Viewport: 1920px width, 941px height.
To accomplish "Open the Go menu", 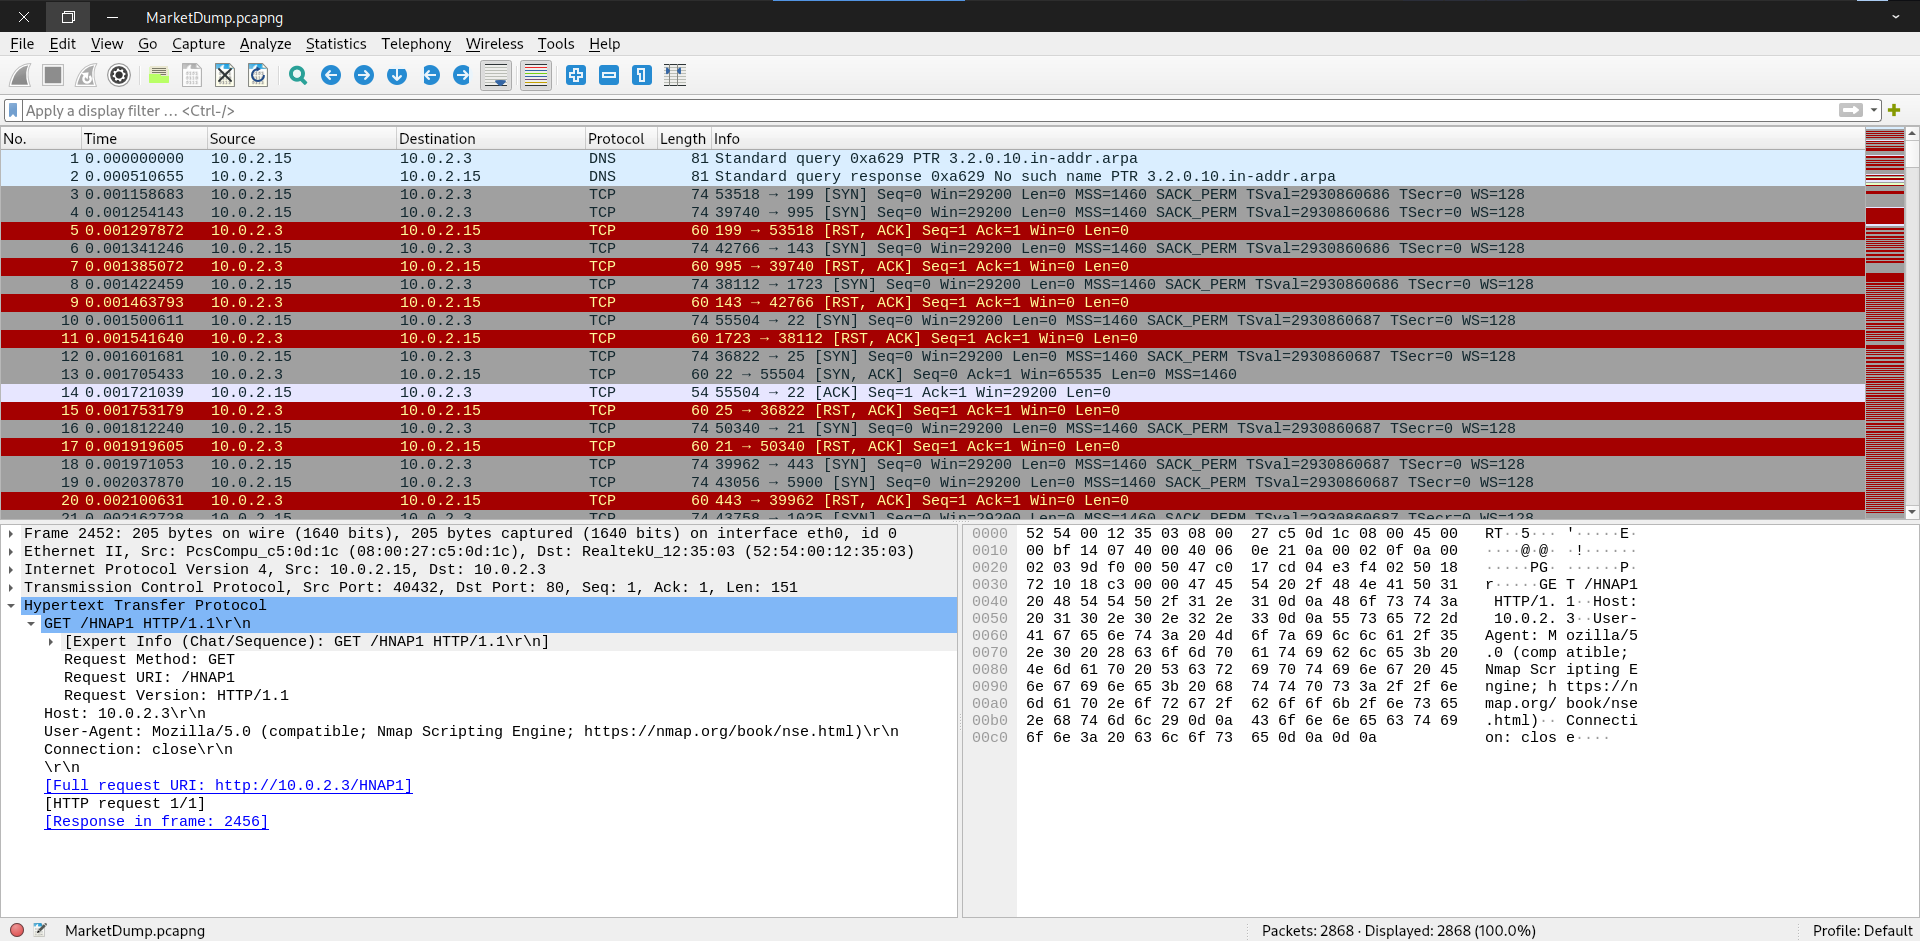I will (148, 44).
